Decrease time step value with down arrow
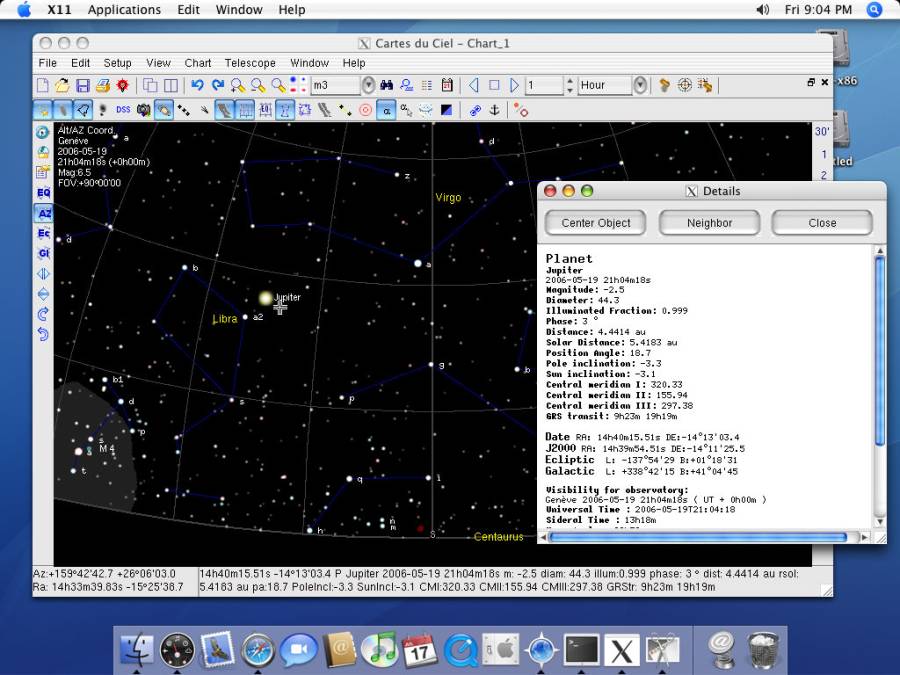 pyautogui.click(x=569, y=90)
